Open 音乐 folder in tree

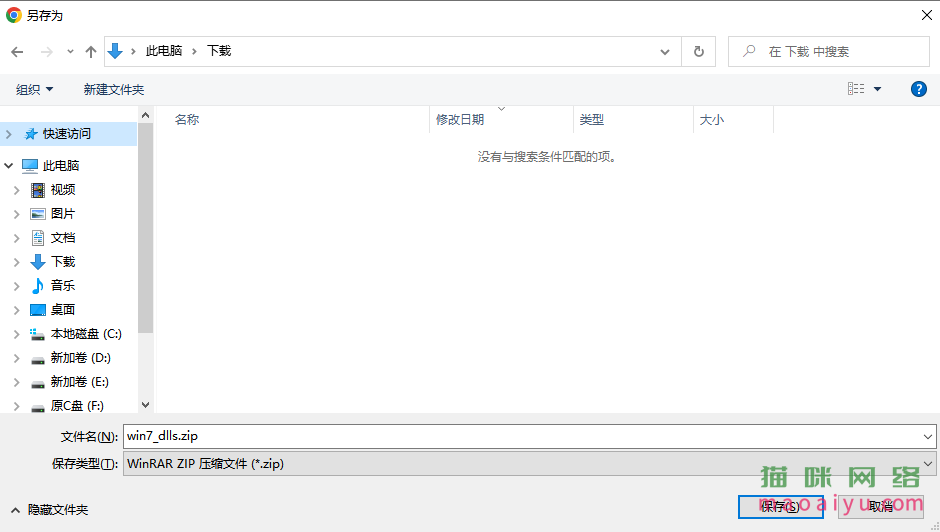(x=62, y=285)
